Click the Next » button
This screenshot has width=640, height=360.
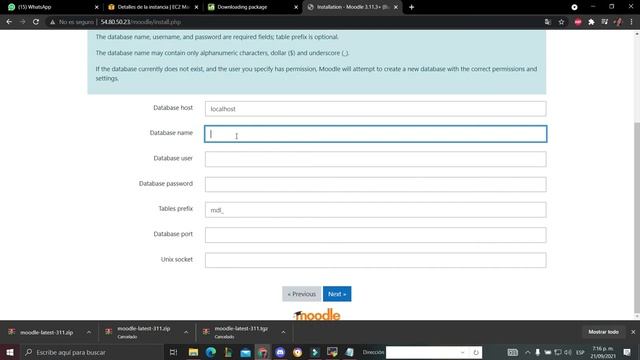(337, 294)
